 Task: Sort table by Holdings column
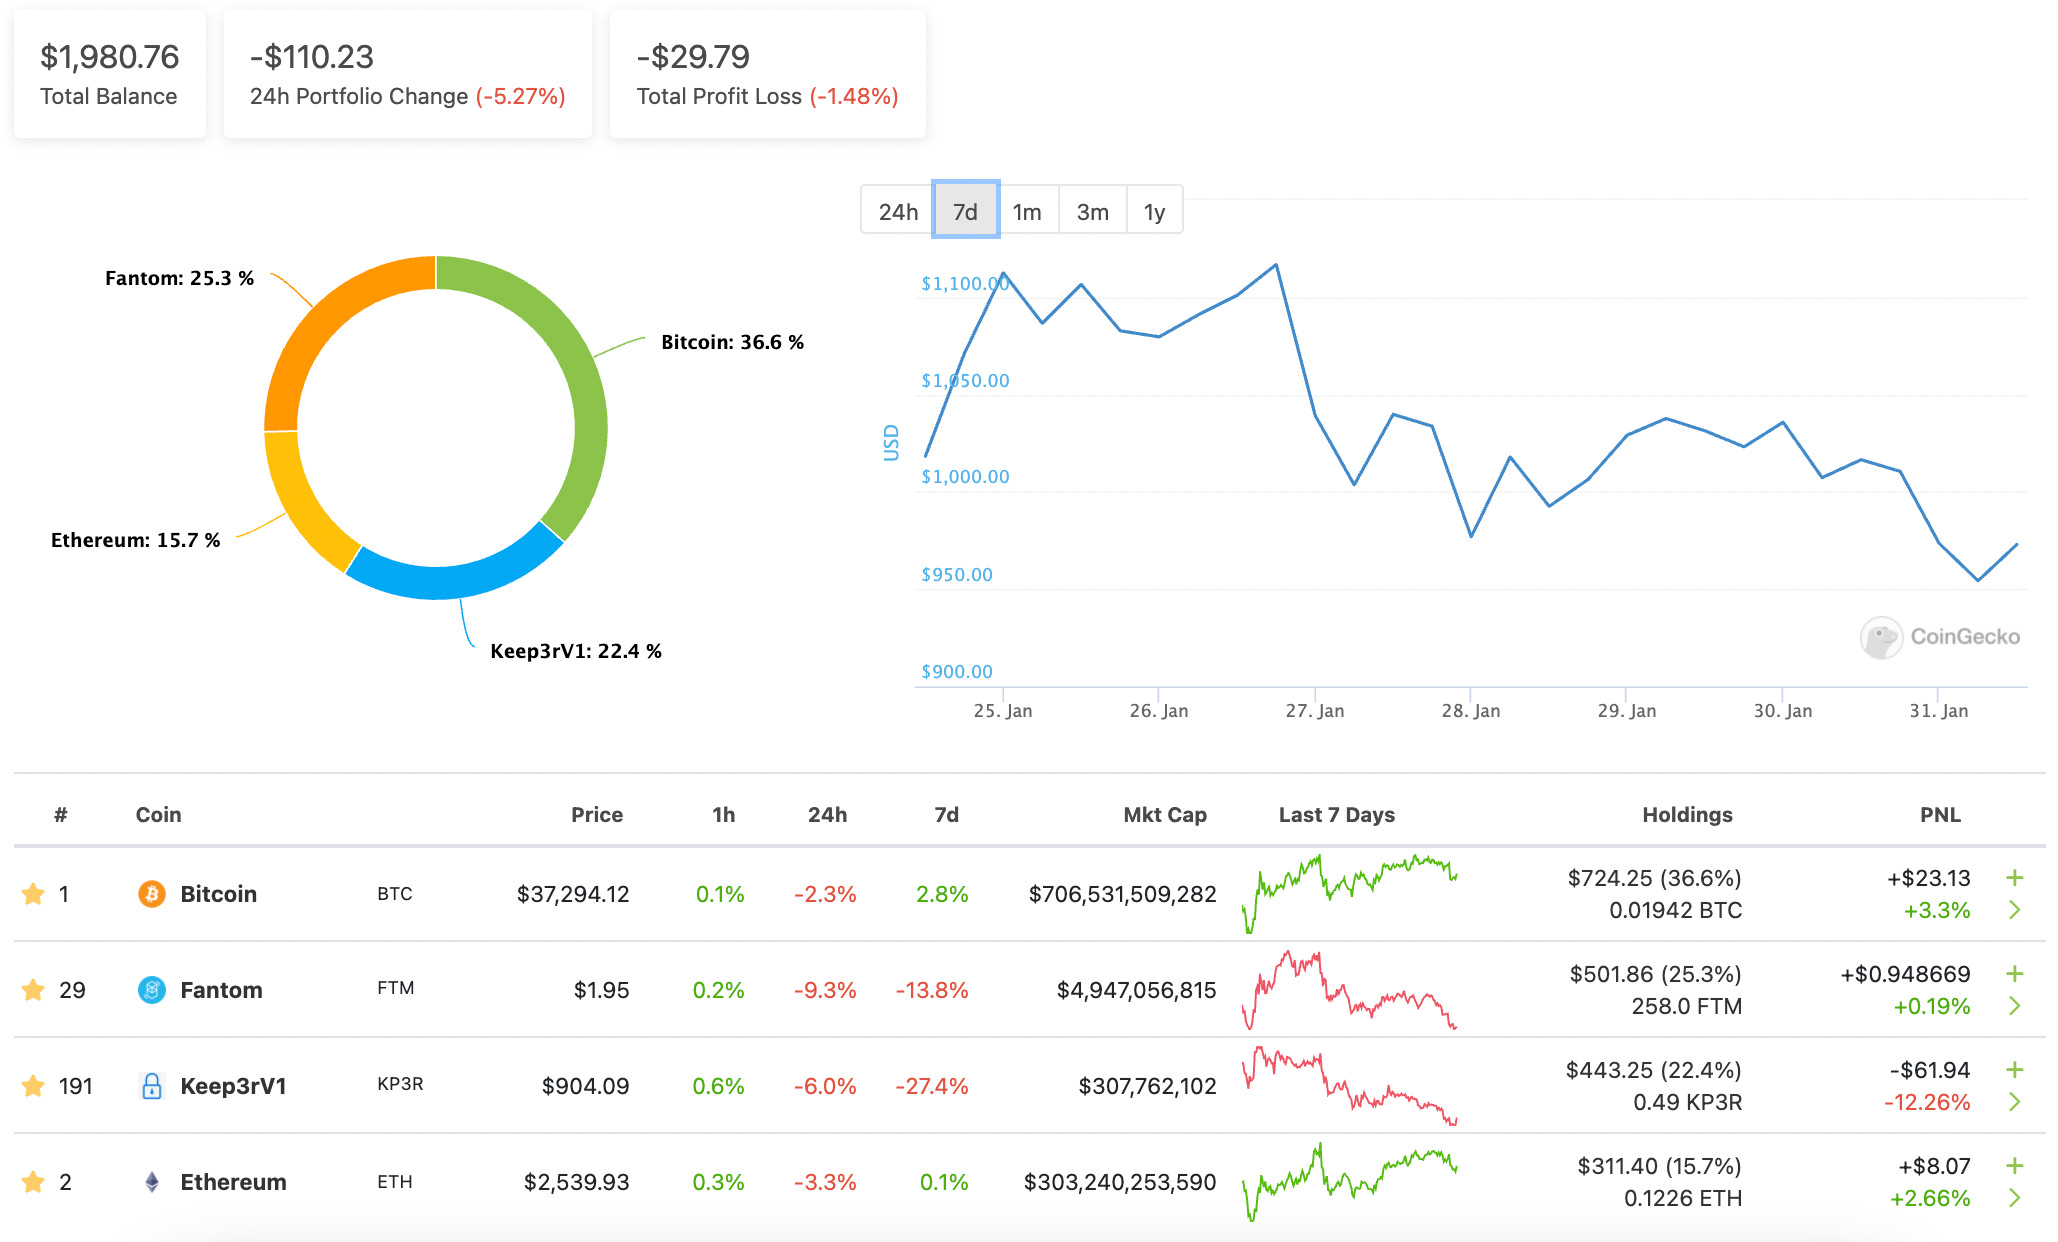1687,815
